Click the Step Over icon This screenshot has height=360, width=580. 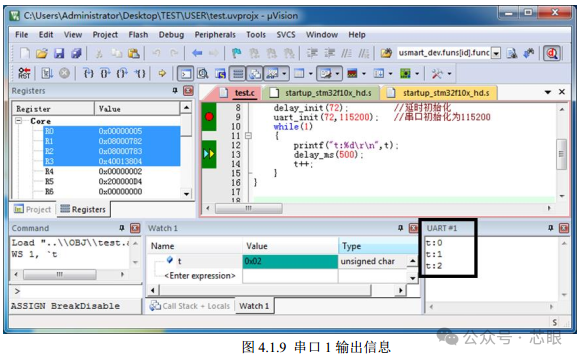[x=105, y=74]
